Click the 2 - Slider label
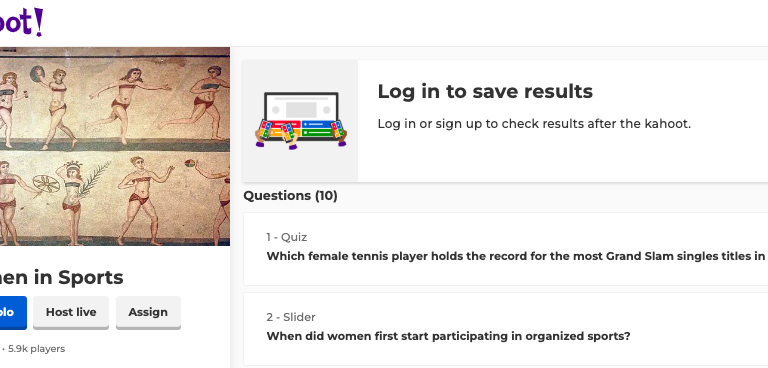Viewport: 768px width, 368px height. pyautogui.click(x=291, y=317)
